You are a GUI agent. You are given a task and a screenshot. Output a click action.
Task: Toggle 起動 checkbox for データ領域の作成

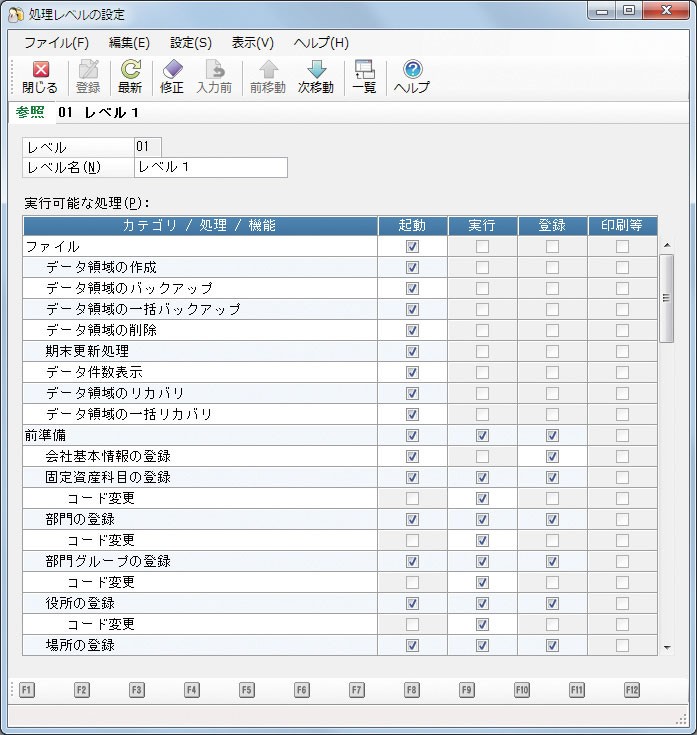click(x=412, y=267)
